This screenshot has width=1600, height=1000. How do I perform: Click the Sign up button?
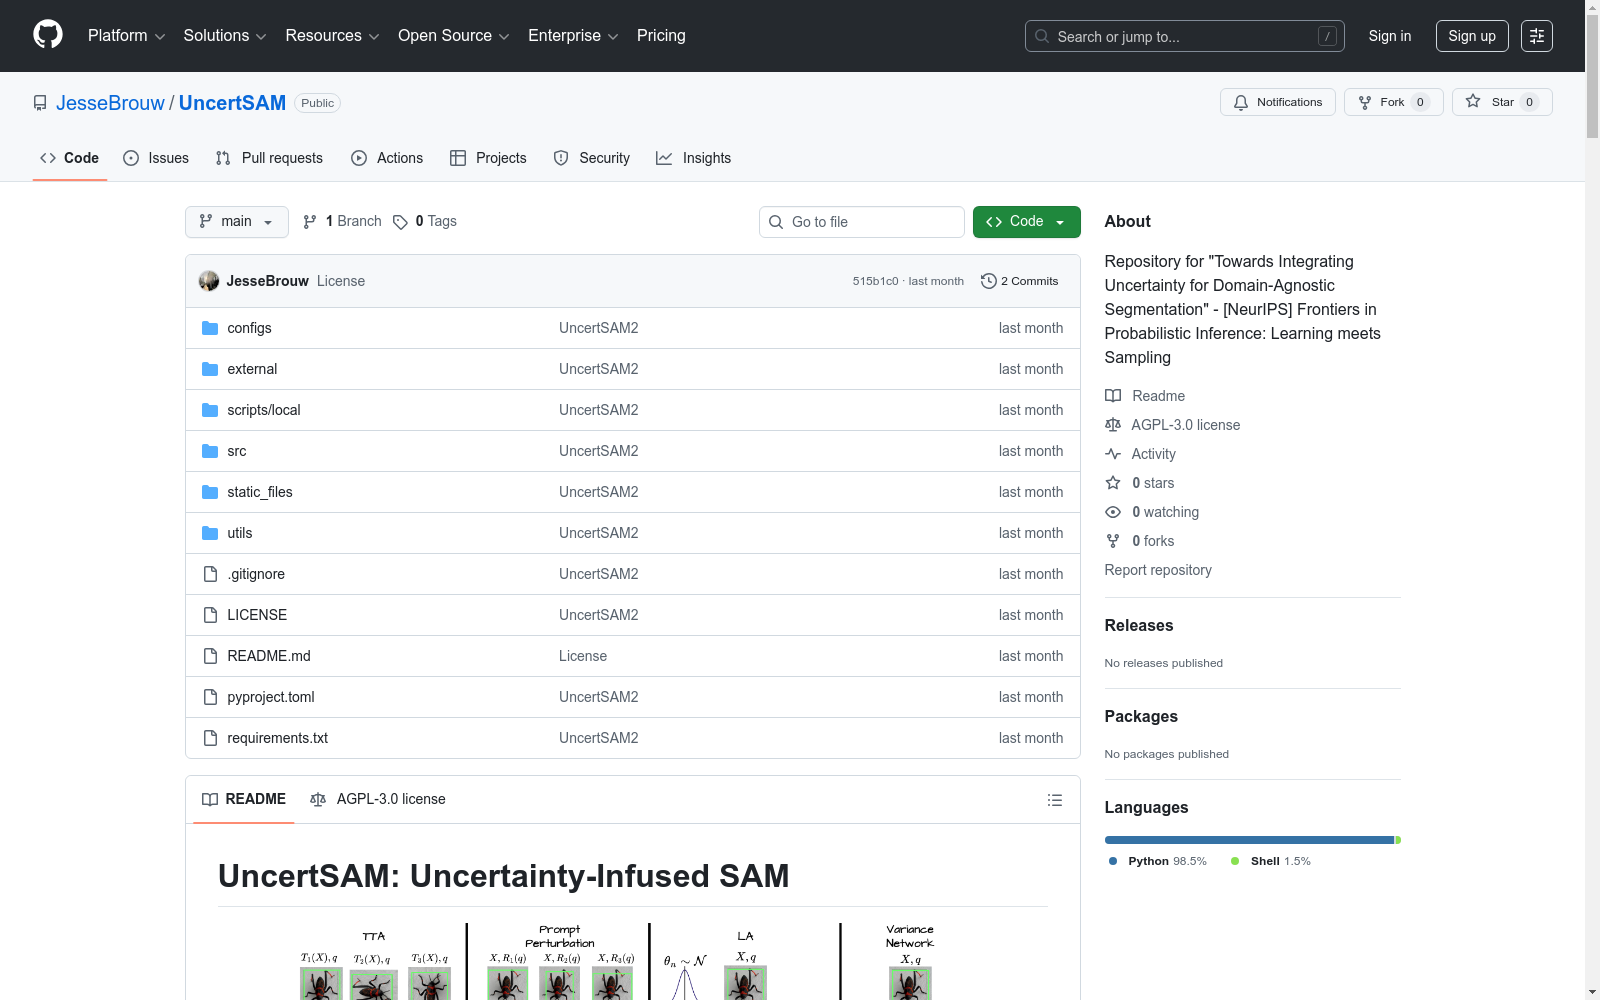pyautogui.click(x=1472, y=36)
